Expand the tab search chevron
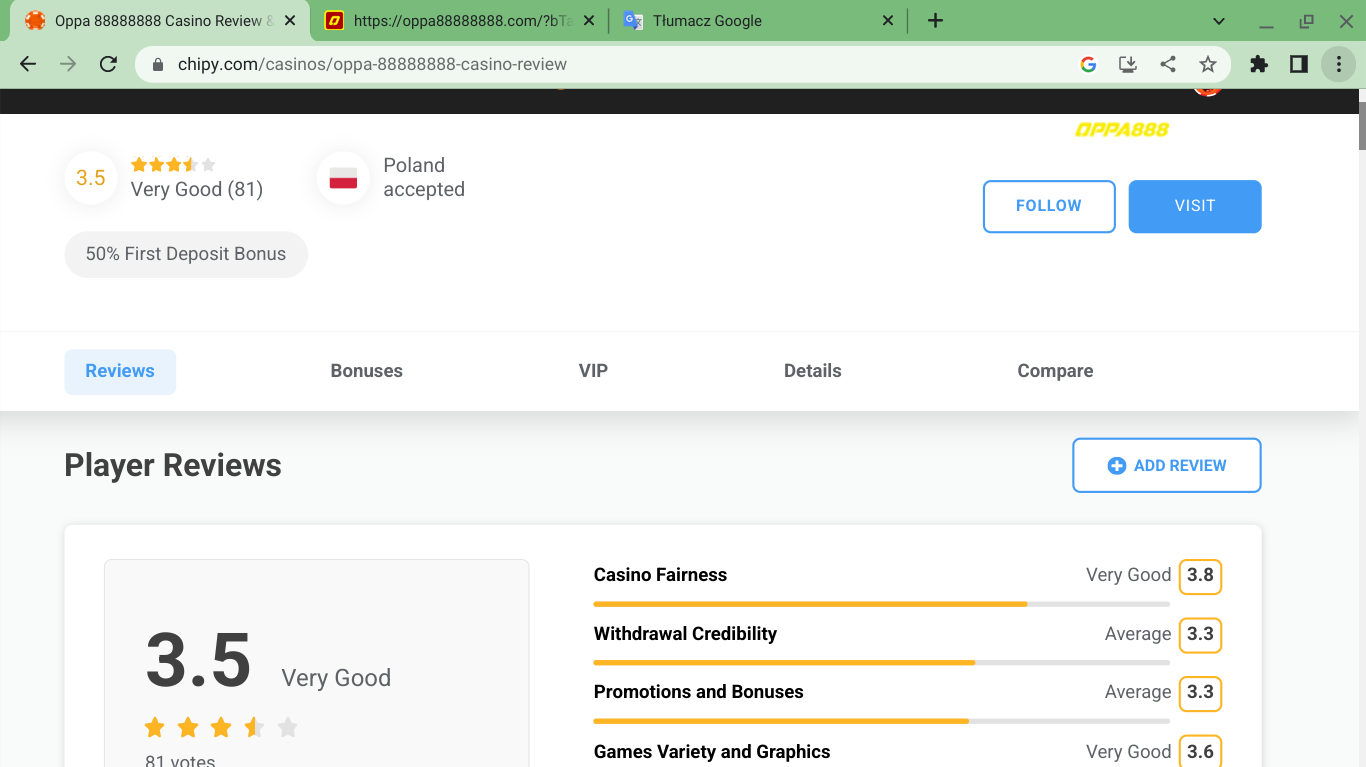The image size is (1366, 767). coord(1218,21)
